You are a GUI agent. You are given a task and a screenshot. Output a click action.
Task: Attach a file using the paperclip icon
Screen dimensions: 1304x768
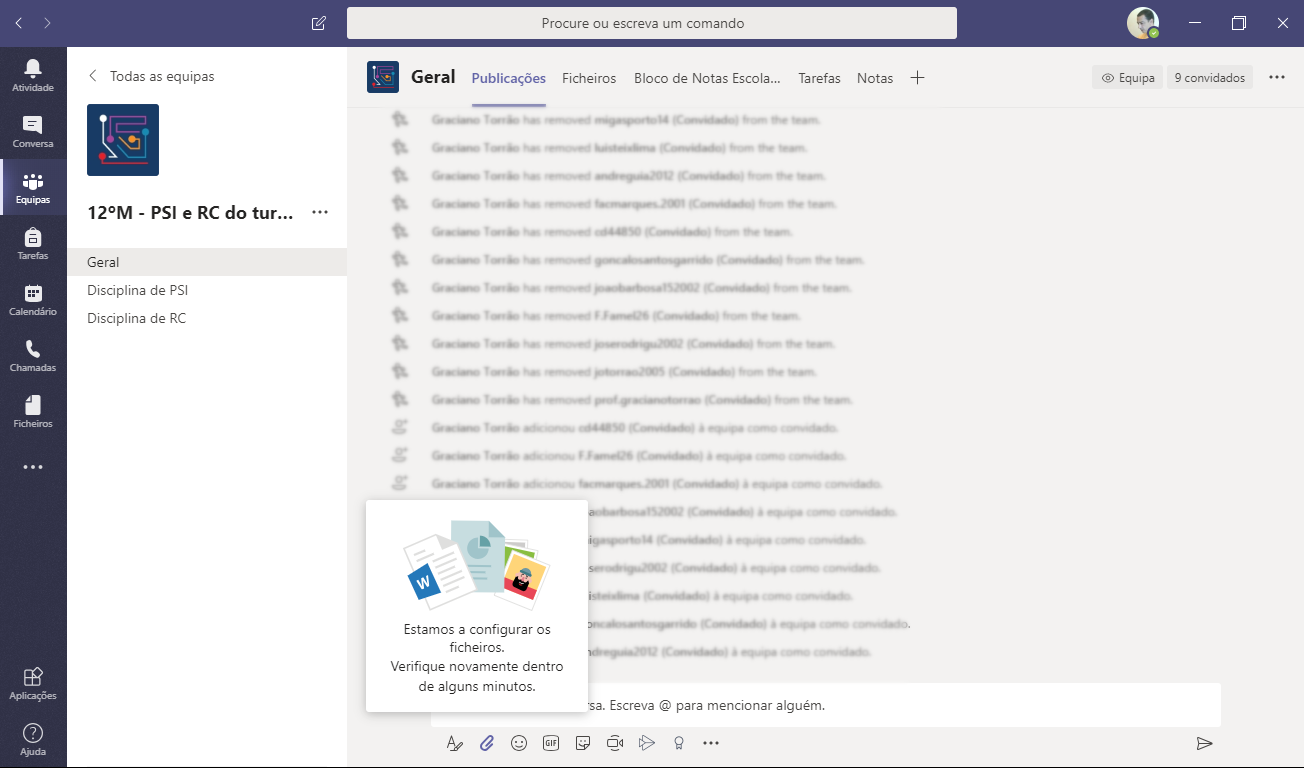(x=487, y=743)
